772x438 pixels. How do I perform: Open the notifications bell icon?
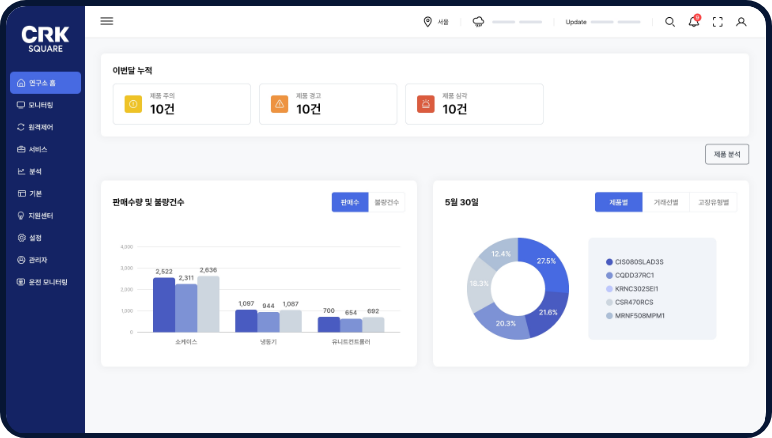[694, 22]
